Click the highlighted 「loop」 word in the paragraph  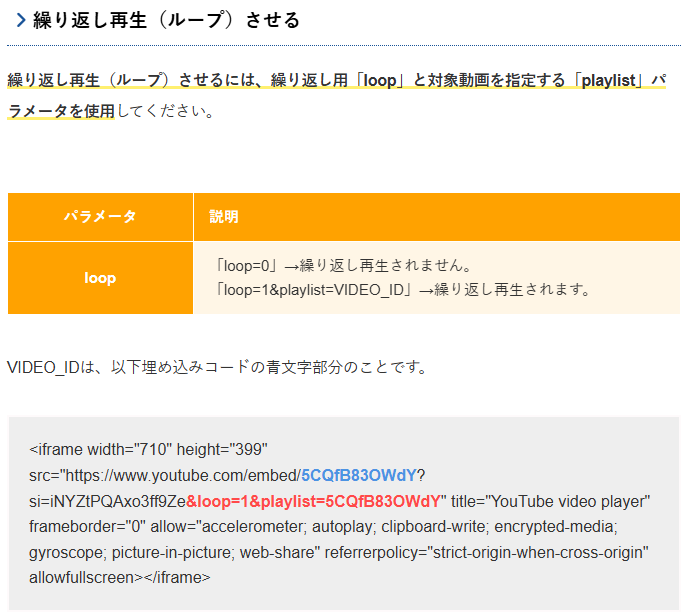pyautogui.click(x=380, y=81)
